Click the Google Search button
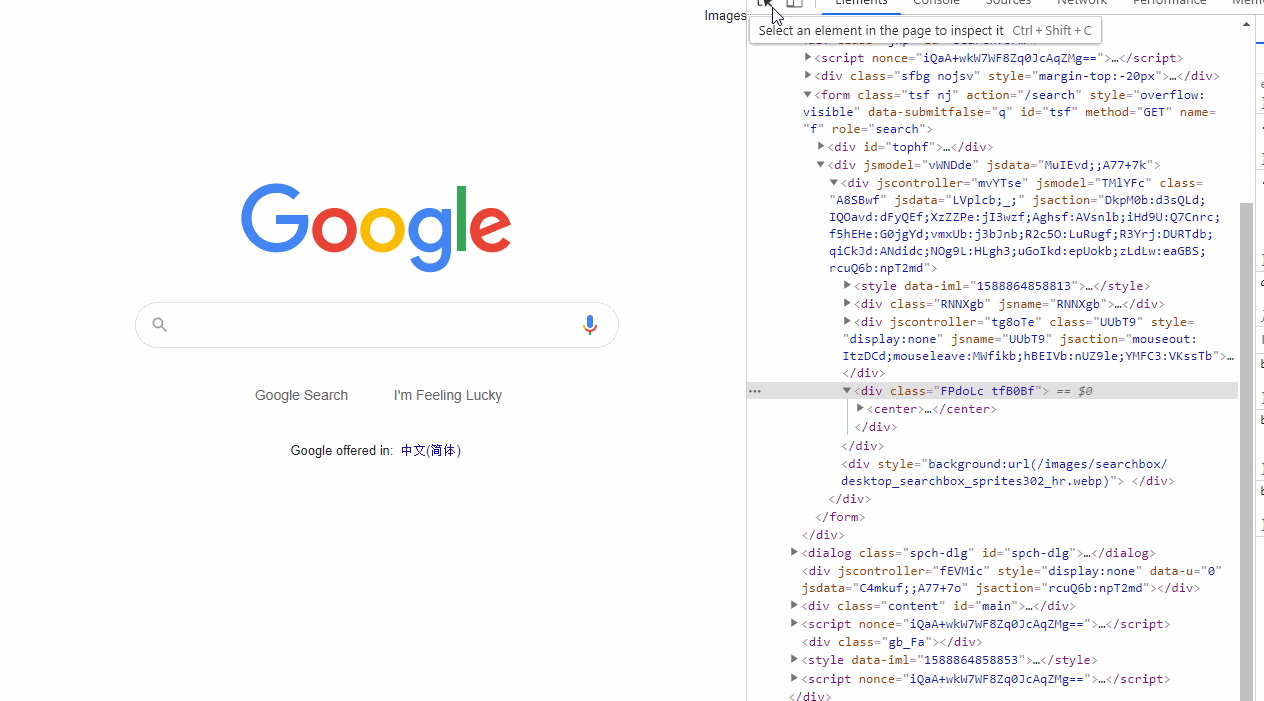Screen dimensions: 1264x701 click(301, 395)
